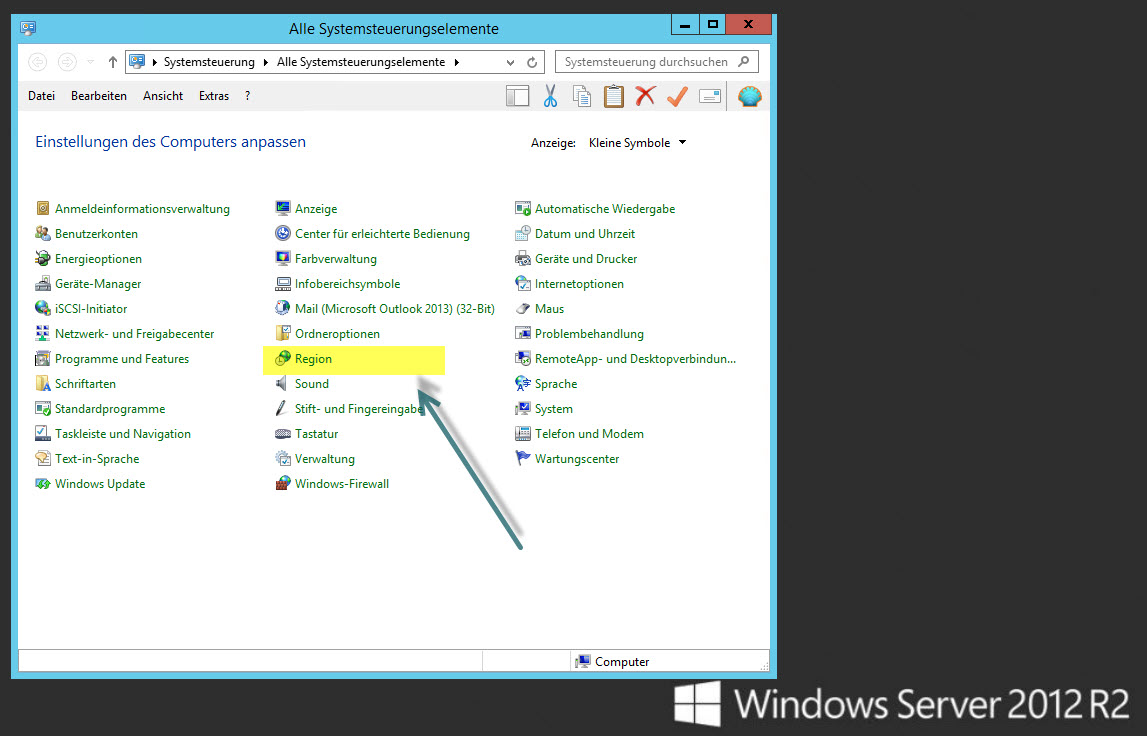Open Ordneroptionen link
The width and height of the screenshot is (1147, 736).
pyautogui.click(x=337, y=334)
